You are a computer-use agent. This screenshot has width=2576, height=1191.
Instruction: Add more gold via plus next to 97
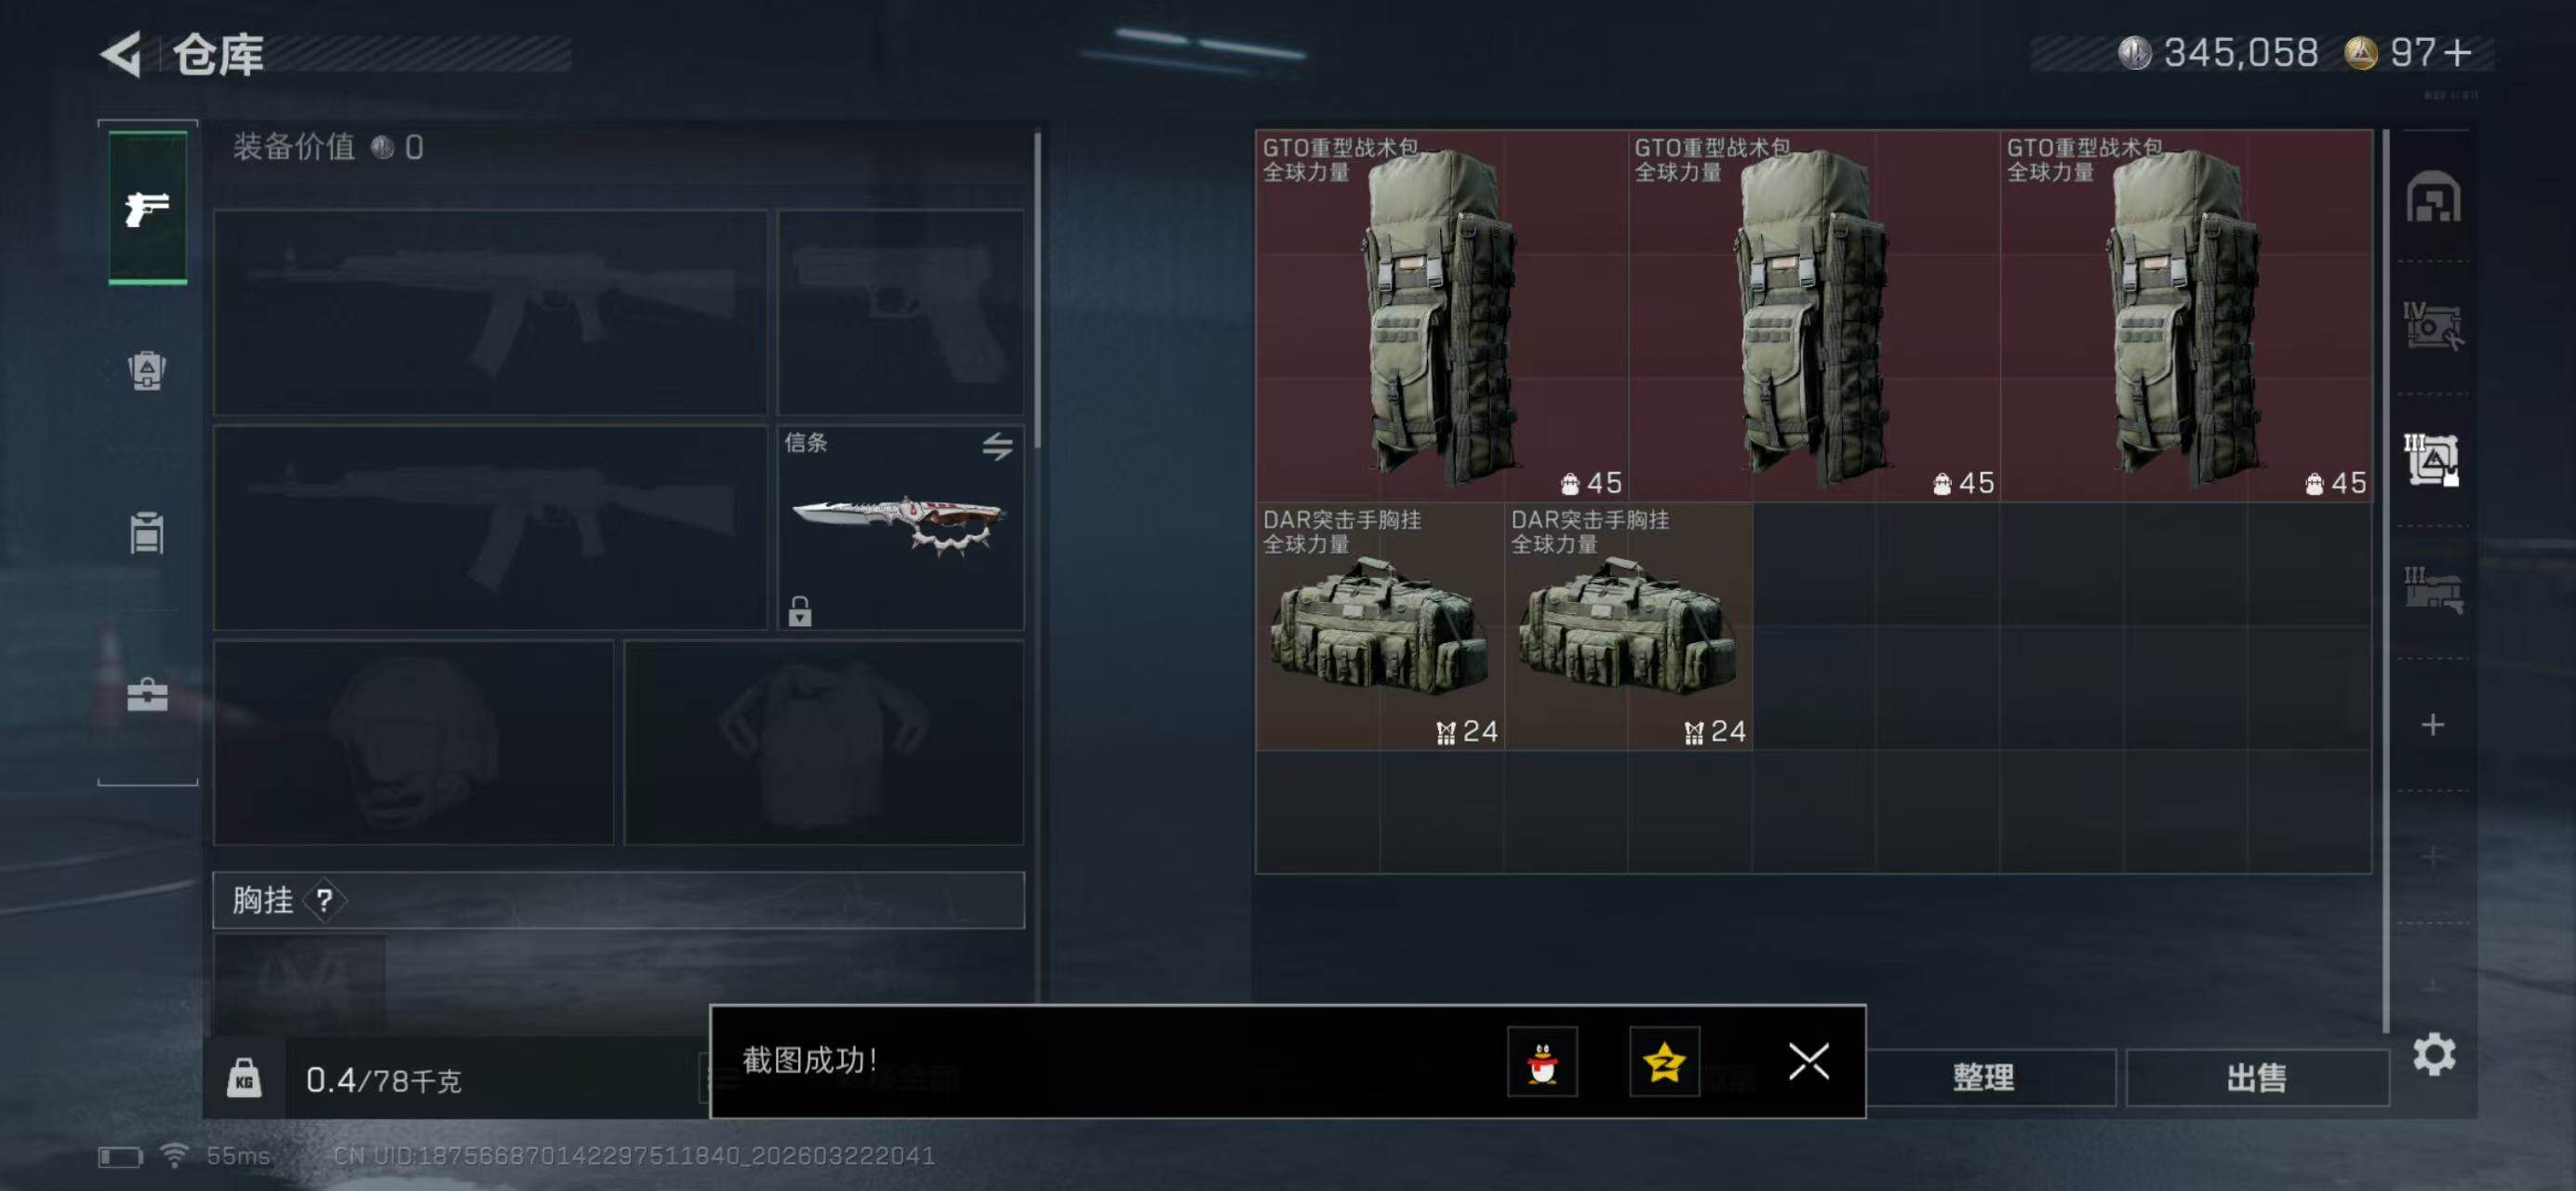point(2458,52)
